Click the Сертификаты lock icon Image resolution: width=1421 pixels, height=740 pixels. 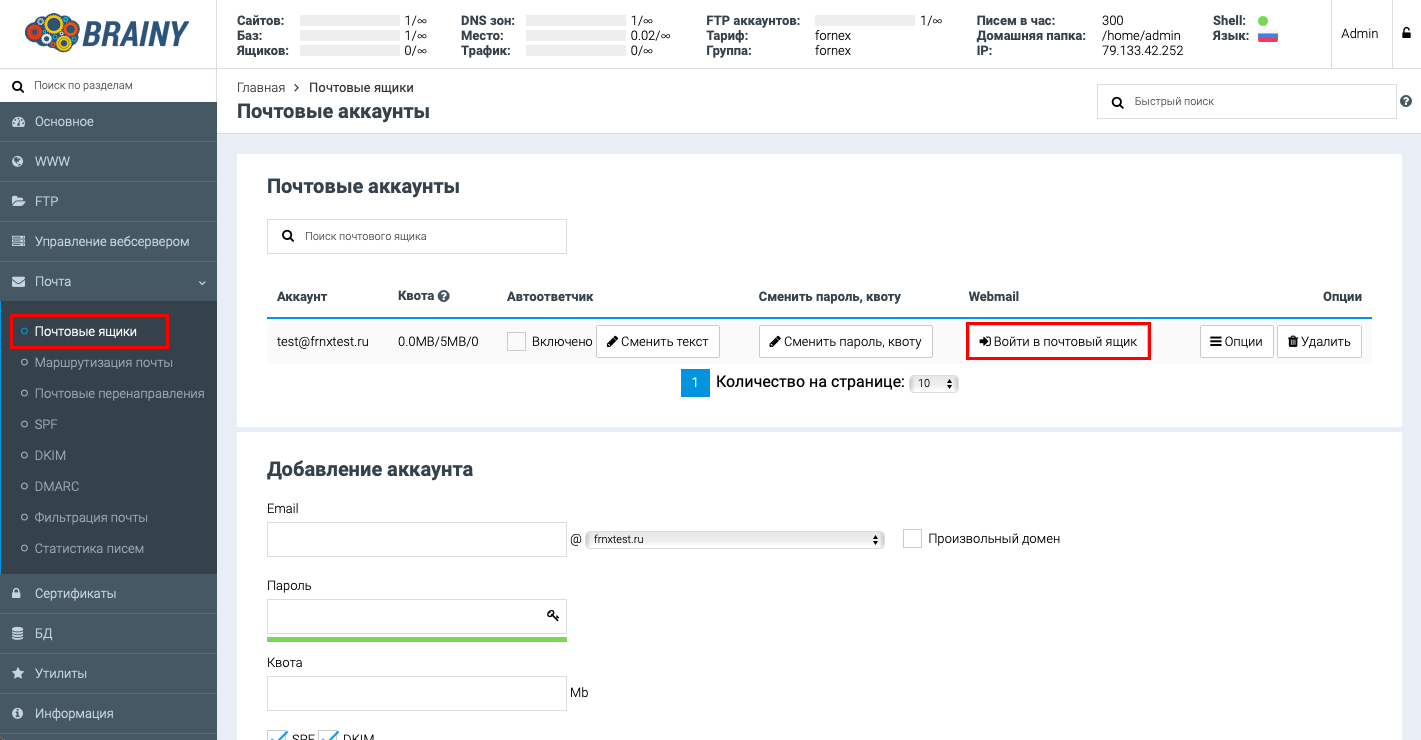pyautogui.click(x=17, y=594)
